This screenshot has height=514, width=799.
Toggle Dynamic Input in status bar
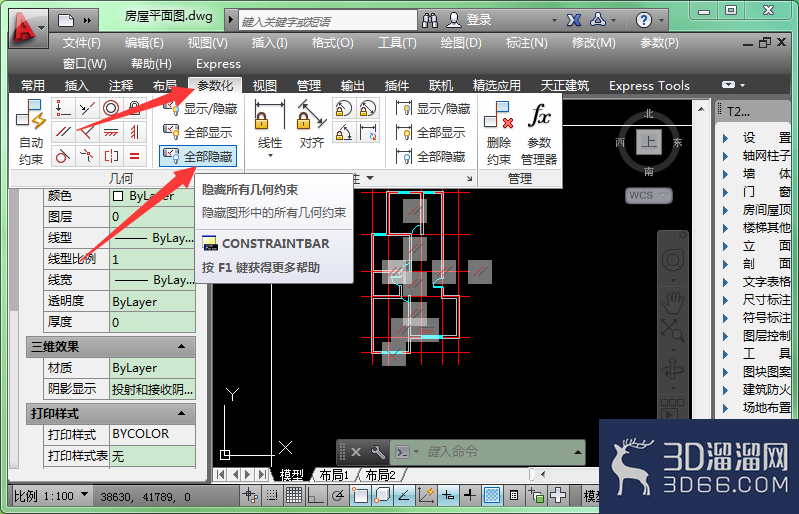click(448, 495)
